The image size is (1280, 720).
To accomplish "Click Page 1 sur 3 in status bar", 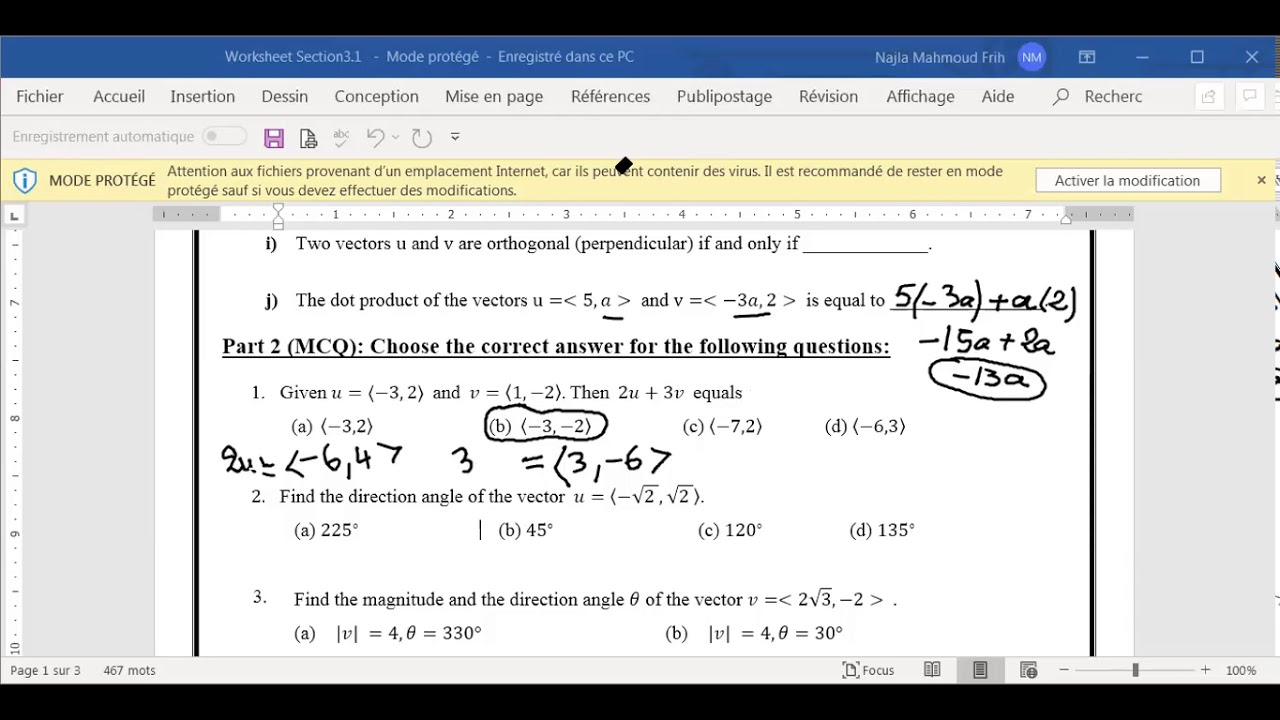I will pos(45,670).
